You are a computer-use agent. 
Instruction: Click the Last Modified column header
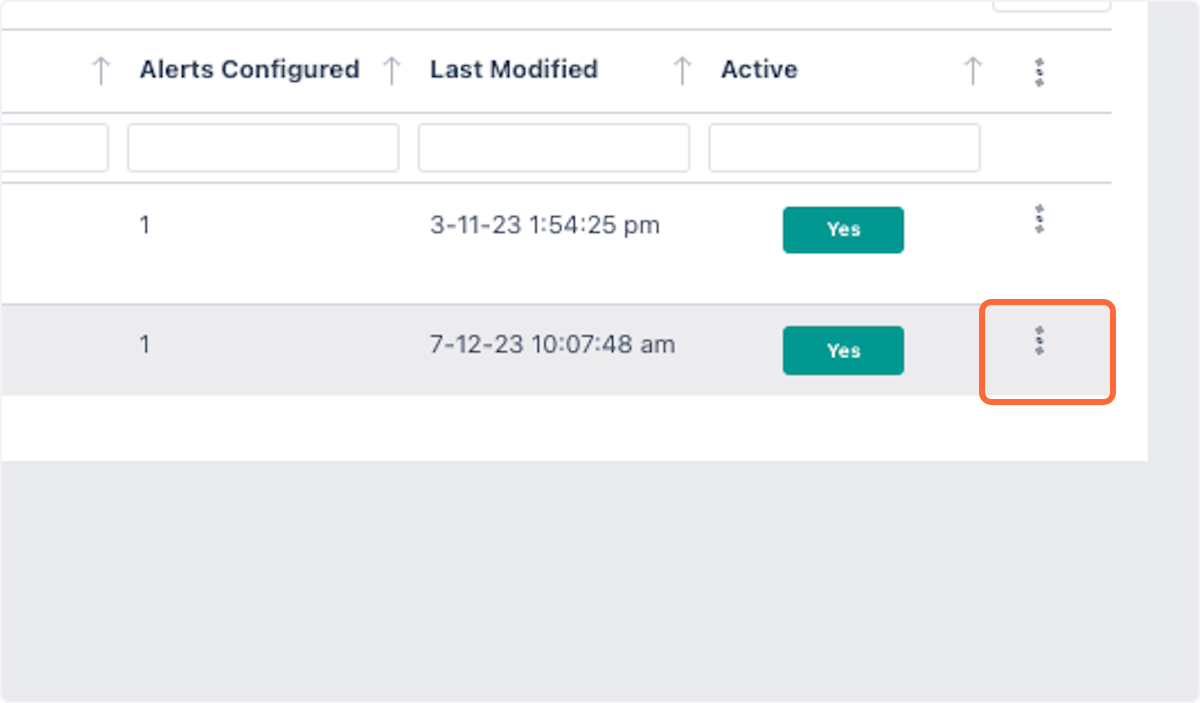[x=514, y=70]
